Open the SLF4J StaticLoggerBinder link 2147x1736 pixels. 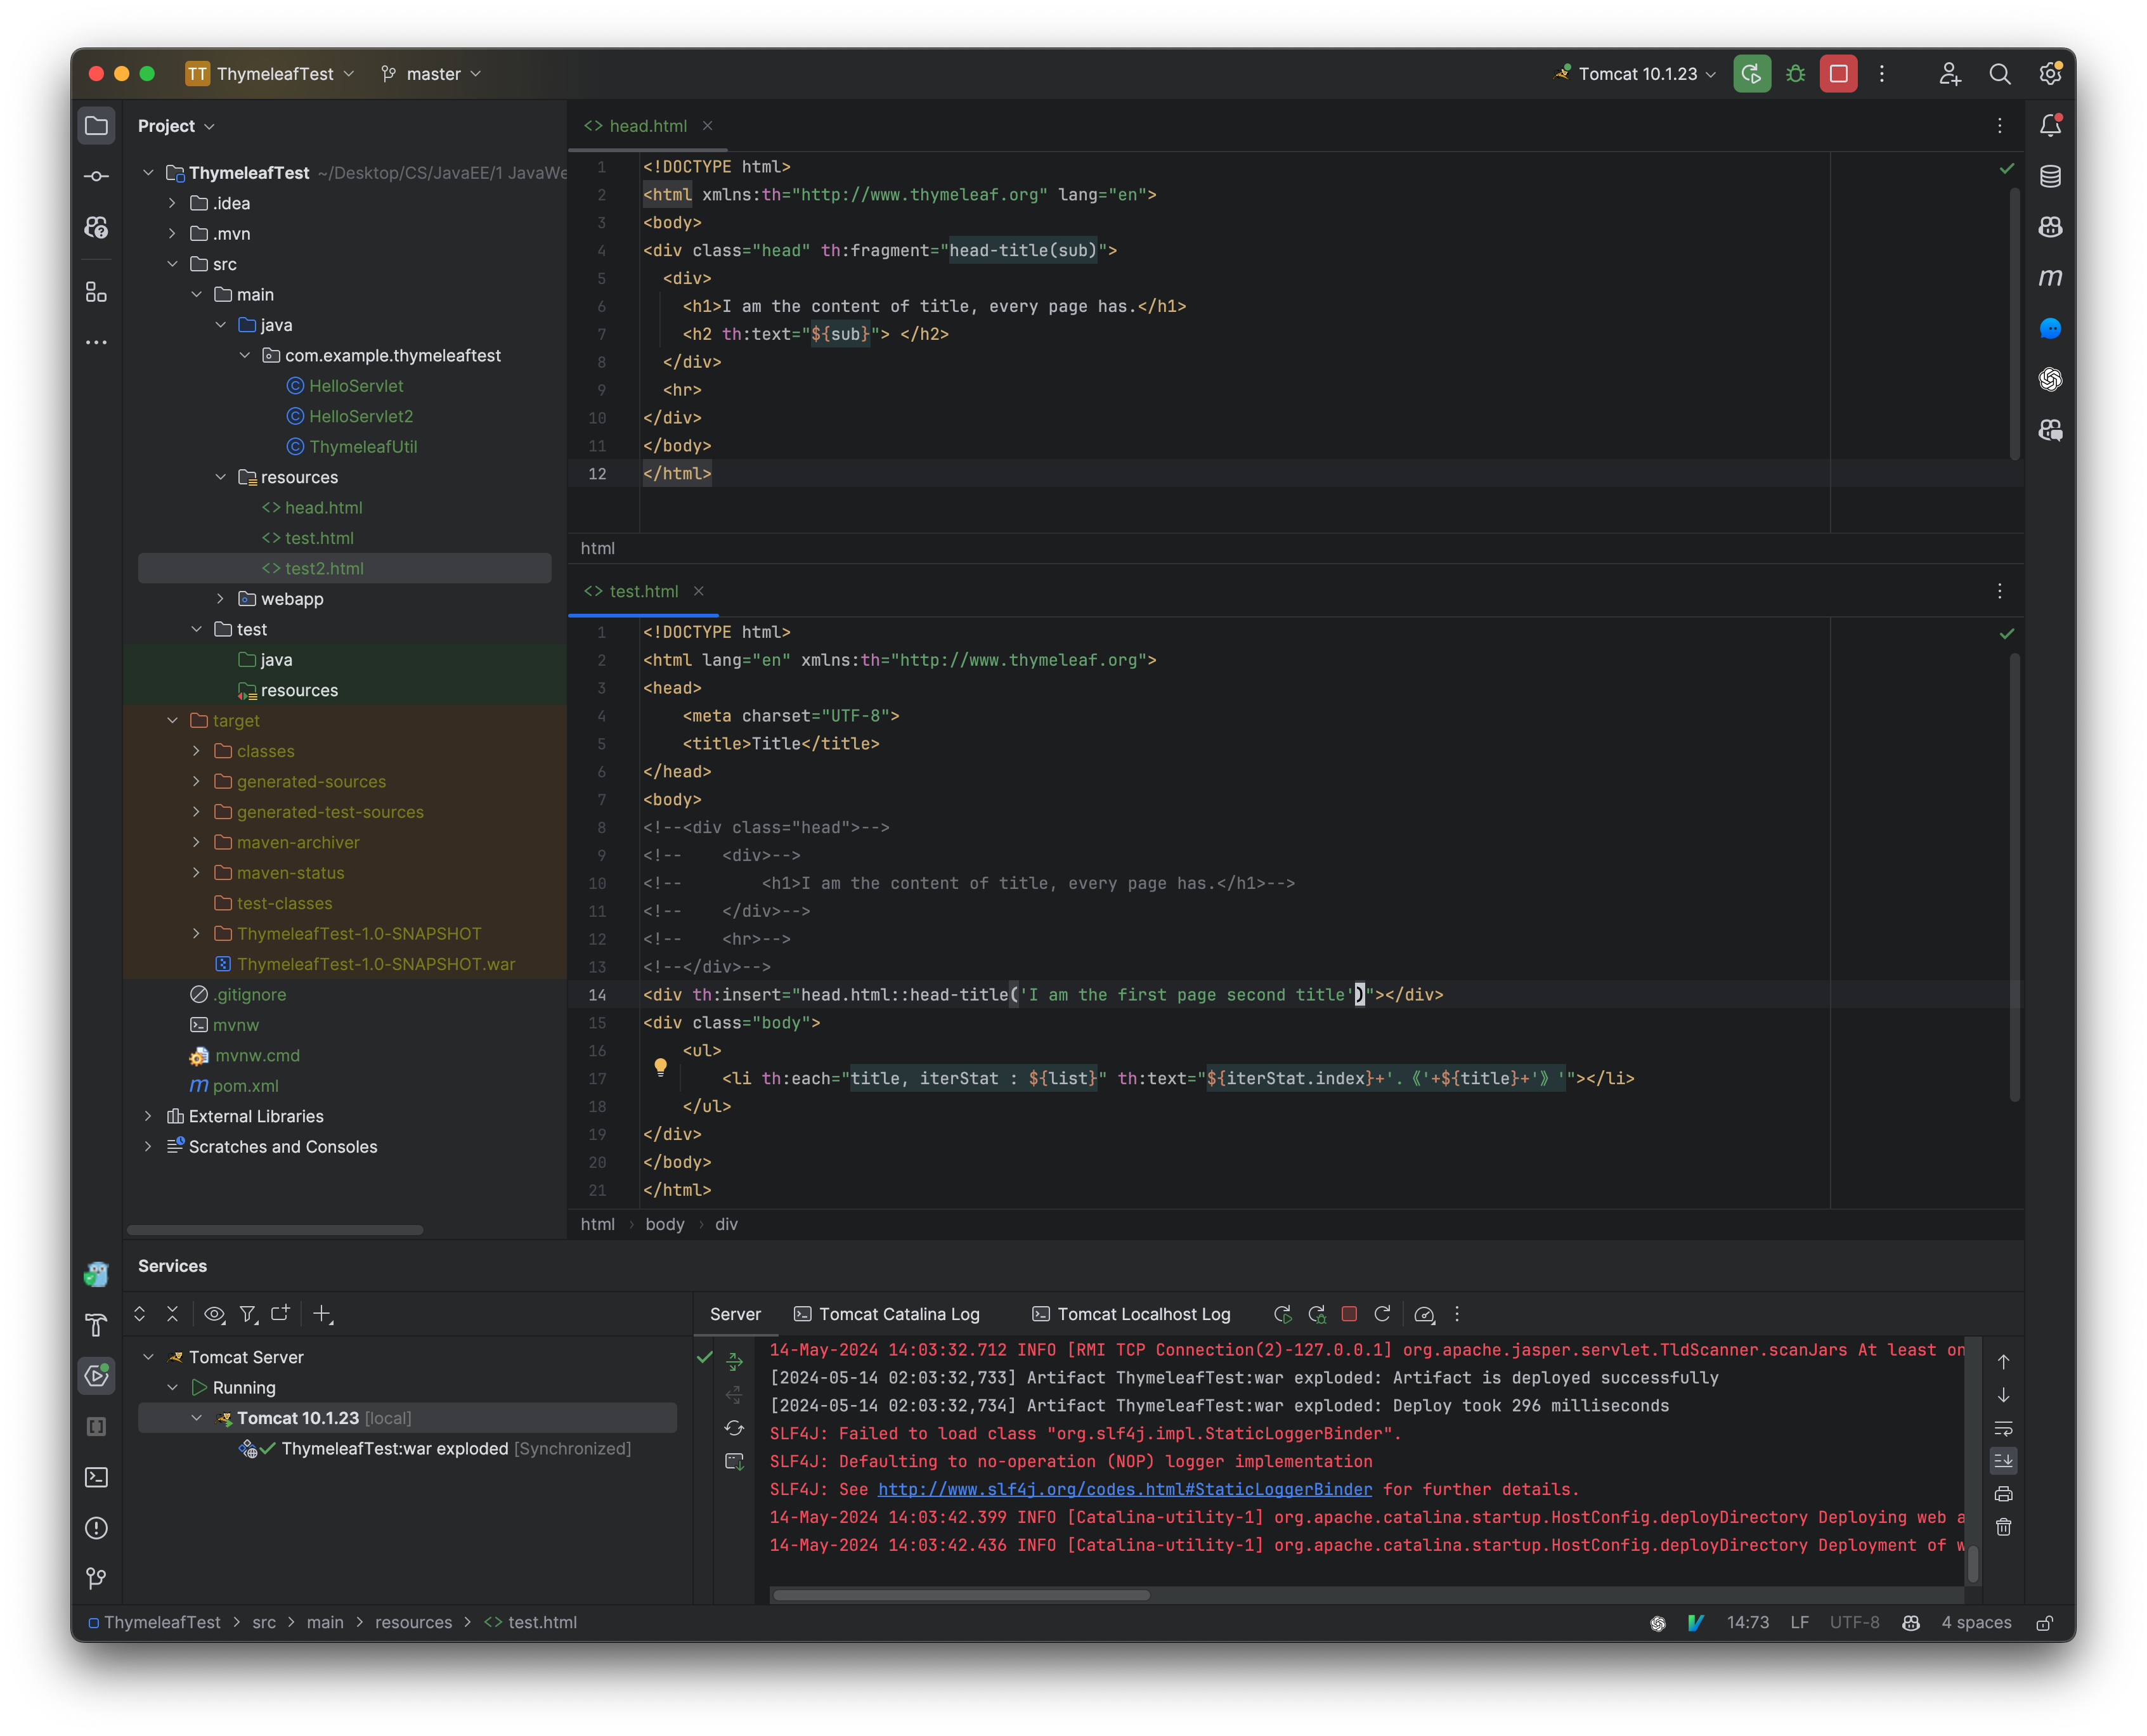(1124, 1489)
